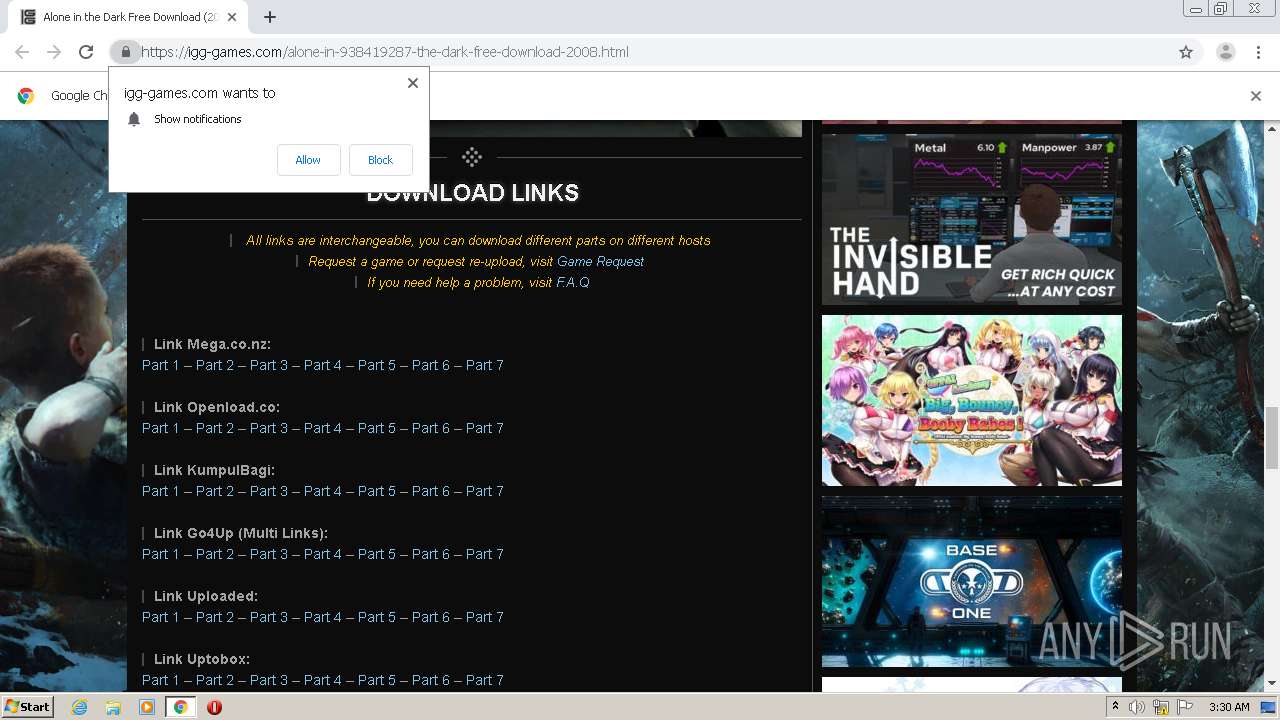Click the browser forward arrow

point(54,52)
